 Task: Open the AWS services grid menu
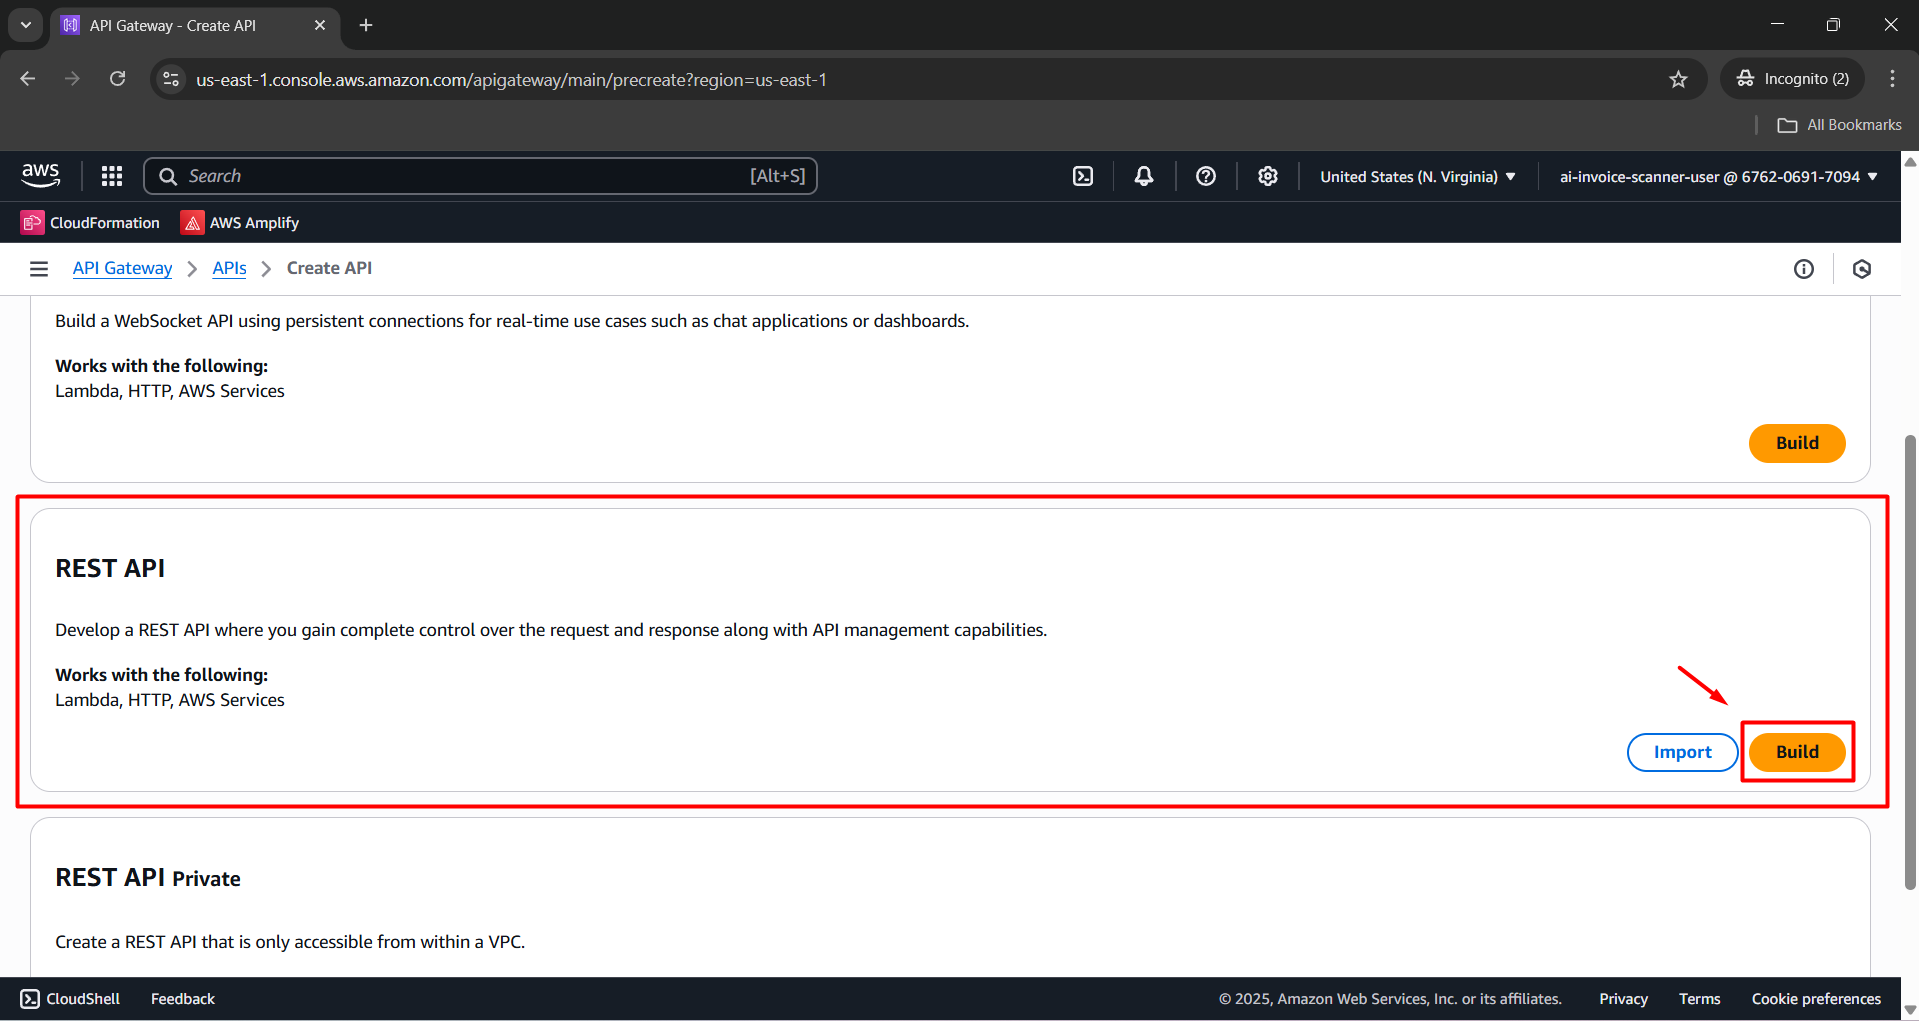112,176
